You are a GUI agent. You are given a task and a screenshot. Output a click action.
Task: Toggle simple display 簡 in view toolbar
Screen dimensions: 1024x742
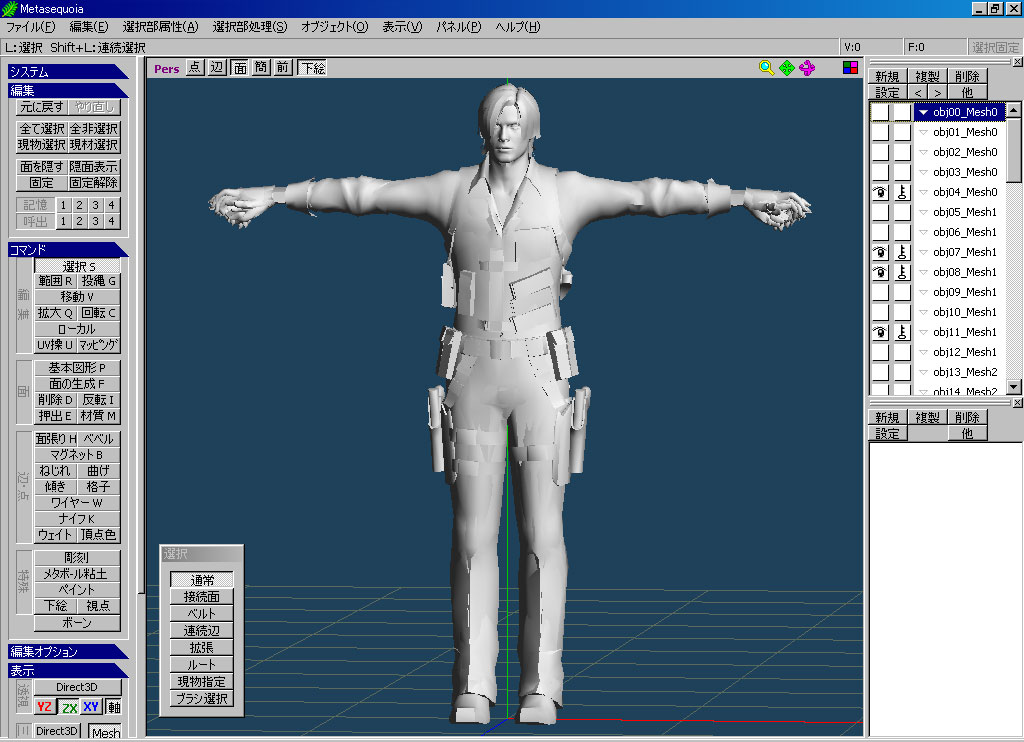click(261, 67)
